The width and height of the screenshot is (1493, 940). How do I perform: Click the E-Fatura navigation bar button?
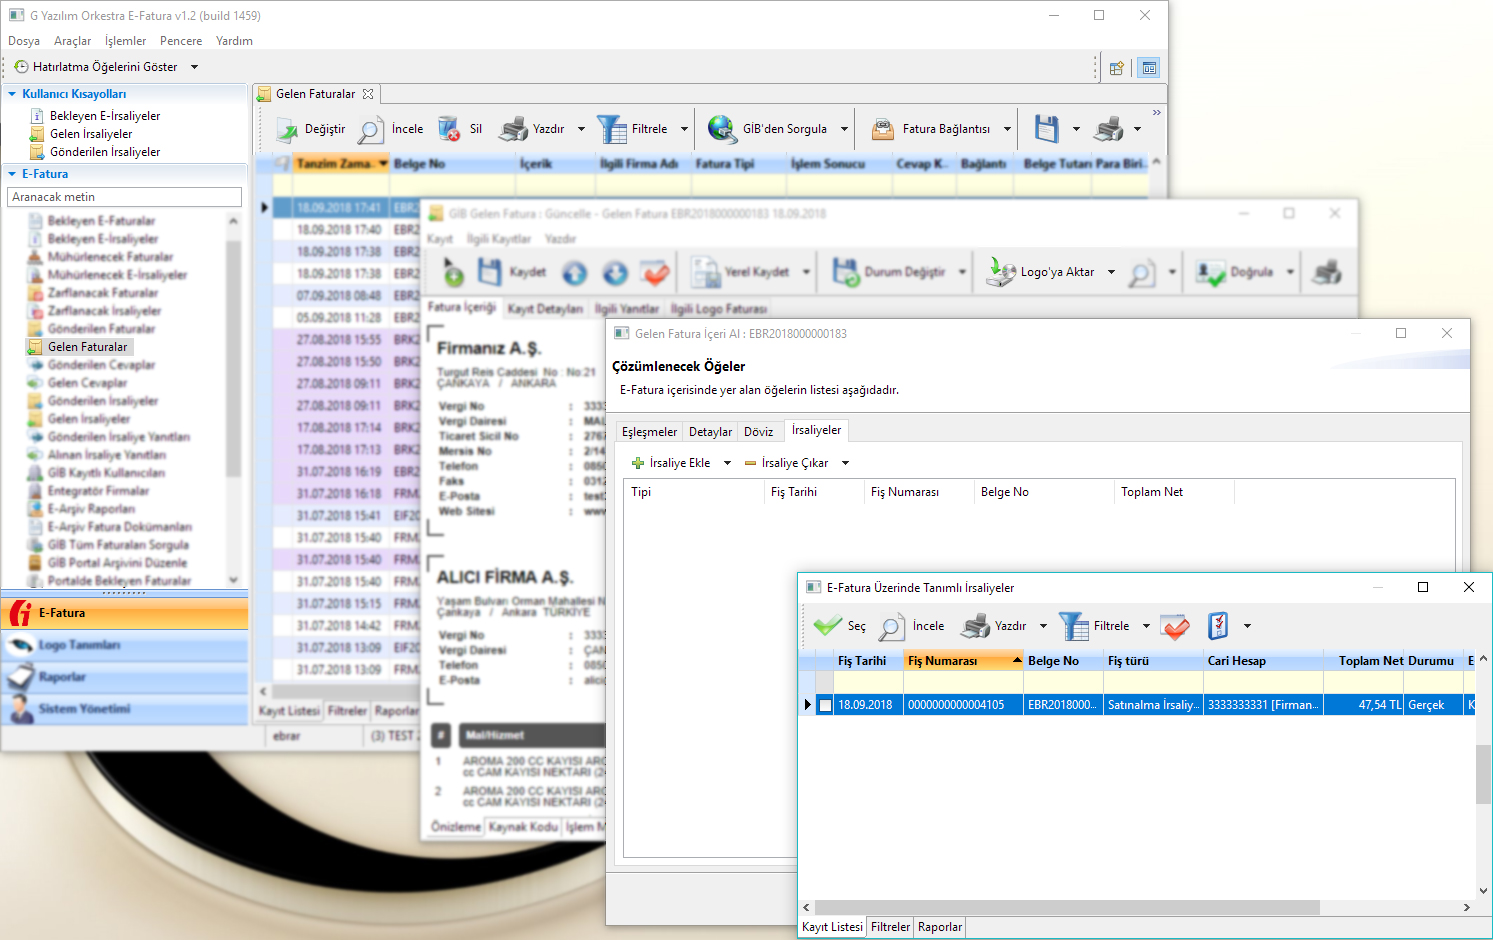125,613
